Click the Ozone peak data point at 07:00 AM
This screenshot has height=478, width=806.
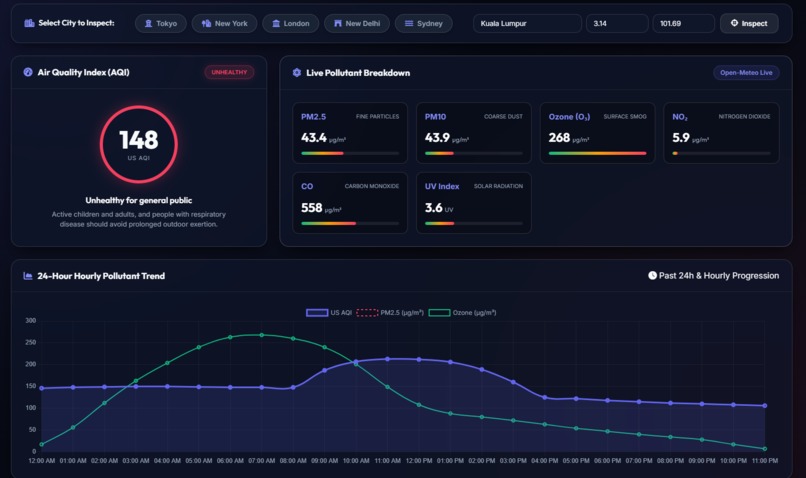tap(262, 335)
